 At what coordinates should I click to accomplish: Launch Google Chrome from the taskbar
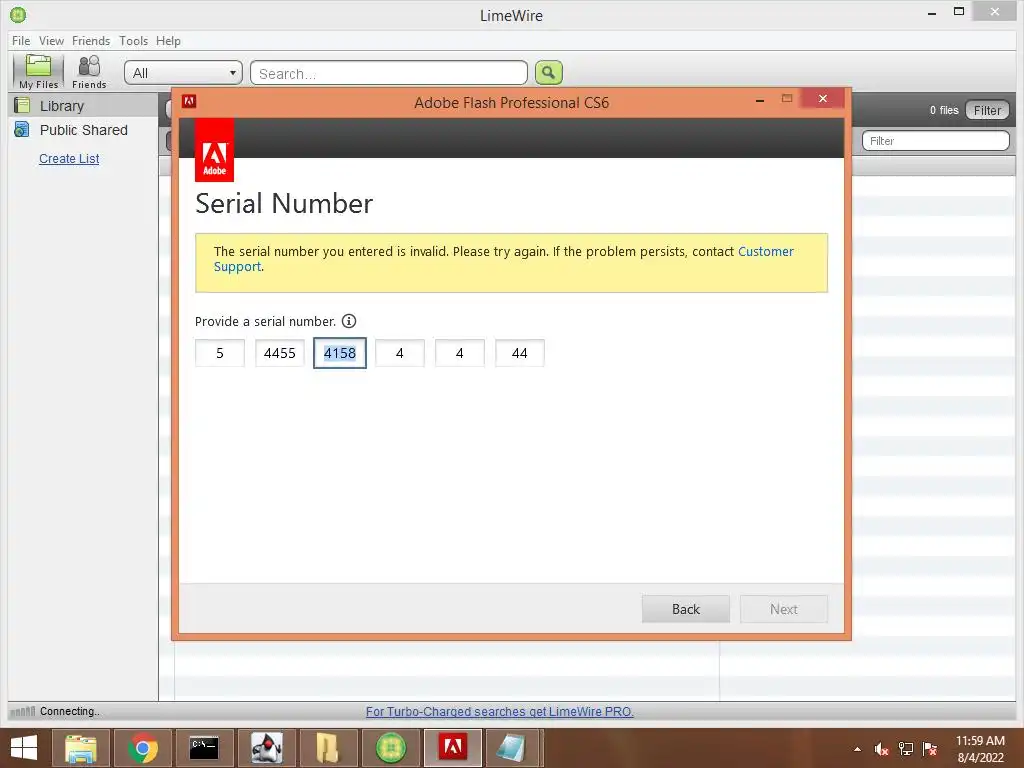(142, 748)
